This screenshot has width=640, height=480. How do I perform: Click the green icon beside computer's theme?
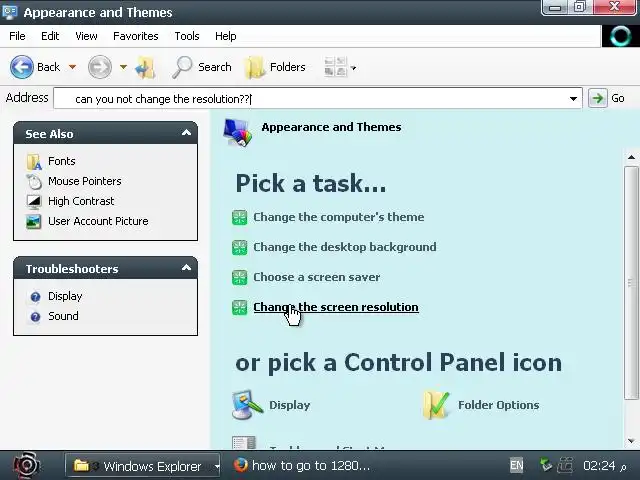pos(240,218)
